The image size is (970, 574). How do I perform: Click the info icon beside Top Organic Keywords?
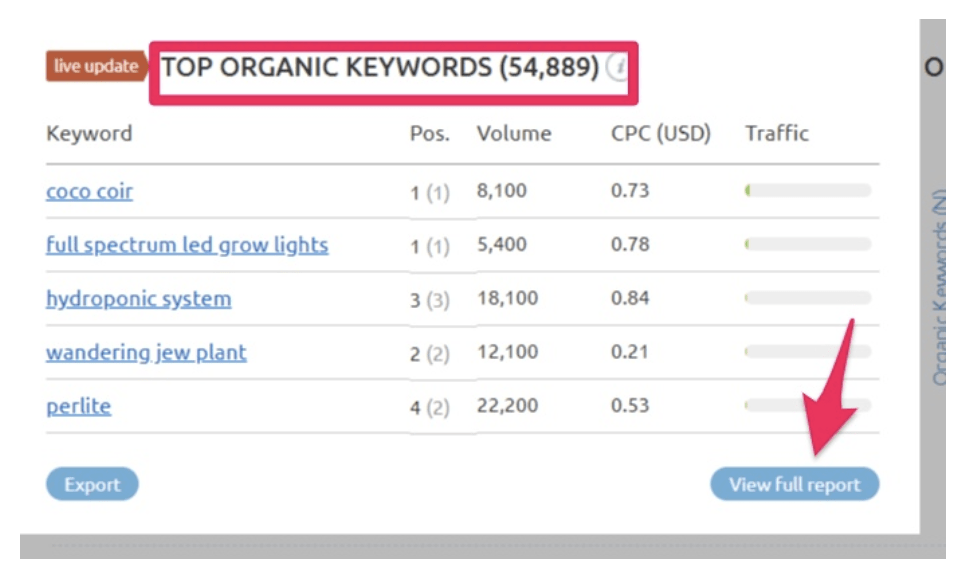[x=619, y=68]
